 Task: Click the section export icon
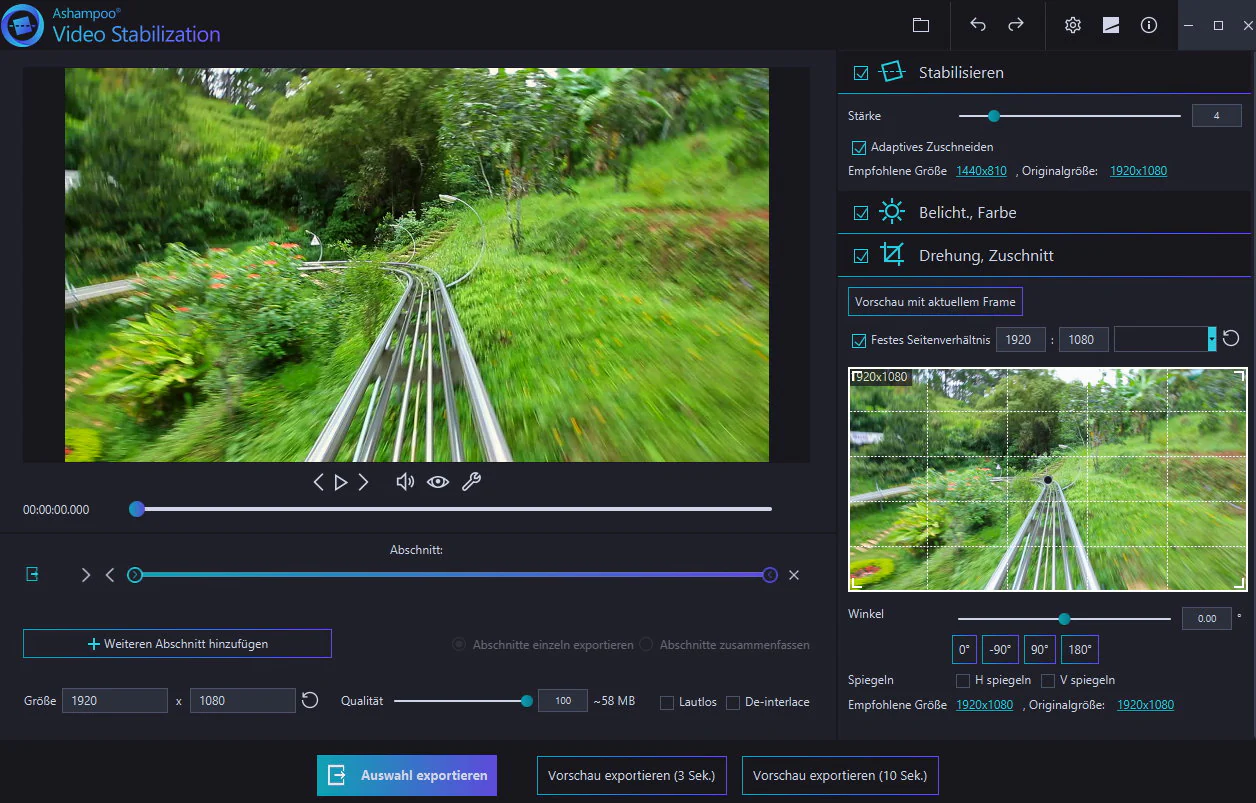(x=33, y=574)
